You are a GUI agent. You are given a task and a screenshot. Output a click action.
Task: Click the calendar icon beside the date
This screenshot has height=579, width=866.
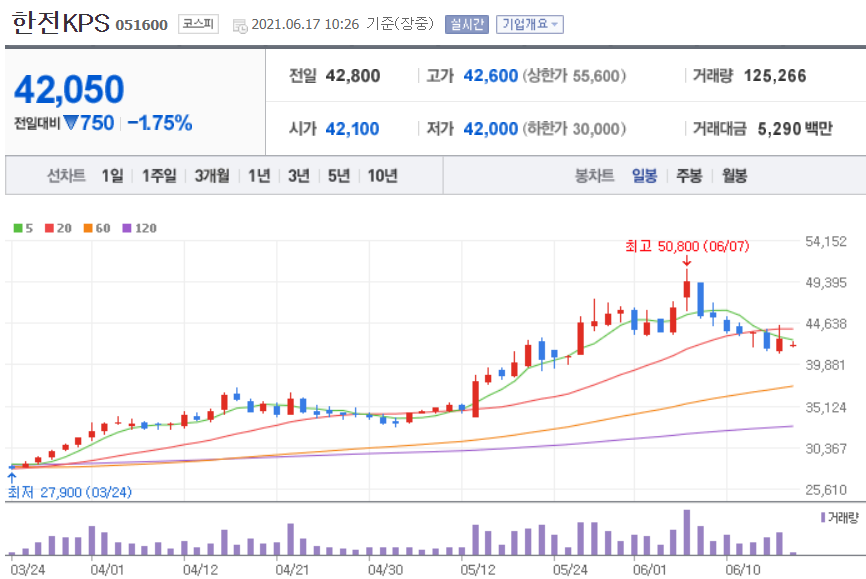(240, 25)
